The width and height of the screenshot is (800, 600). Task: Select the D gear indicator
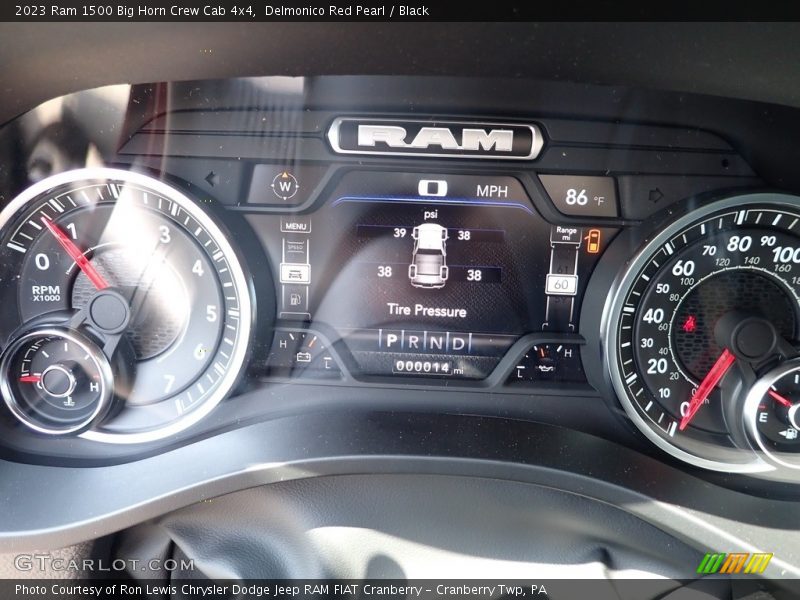click(456, 342)
